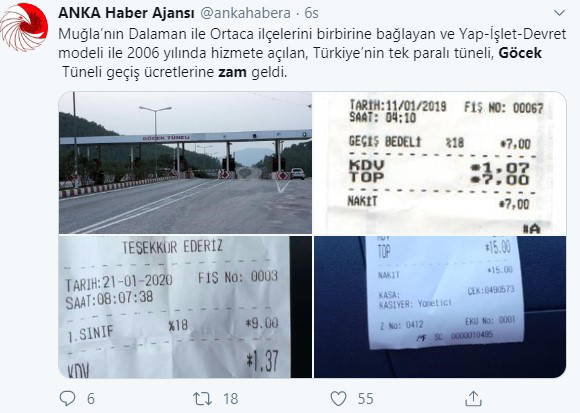Expand the tweet options chevron menu
Screen dimensions: 580x413
(559, 13)
